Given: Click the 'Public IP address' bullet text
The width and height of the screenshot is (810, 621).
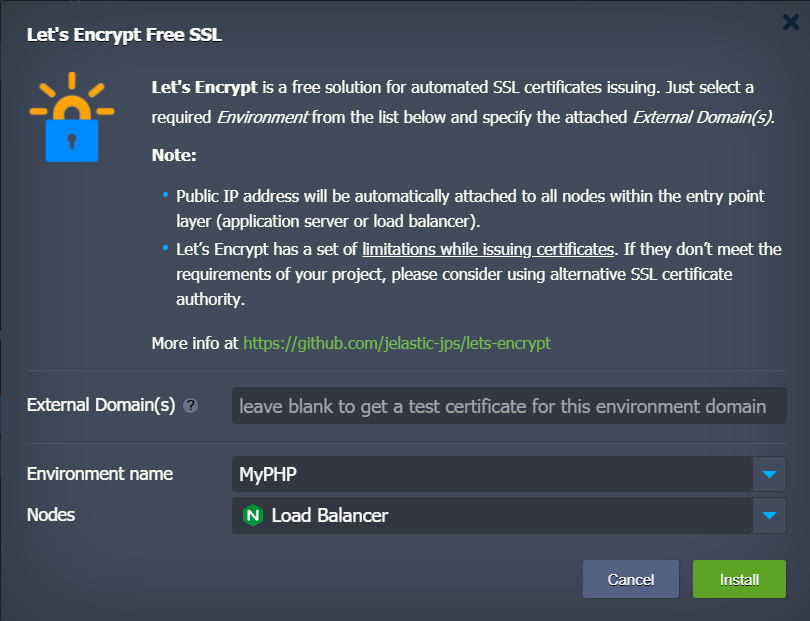Looking at the screenshot, I should tap(470, 209).
